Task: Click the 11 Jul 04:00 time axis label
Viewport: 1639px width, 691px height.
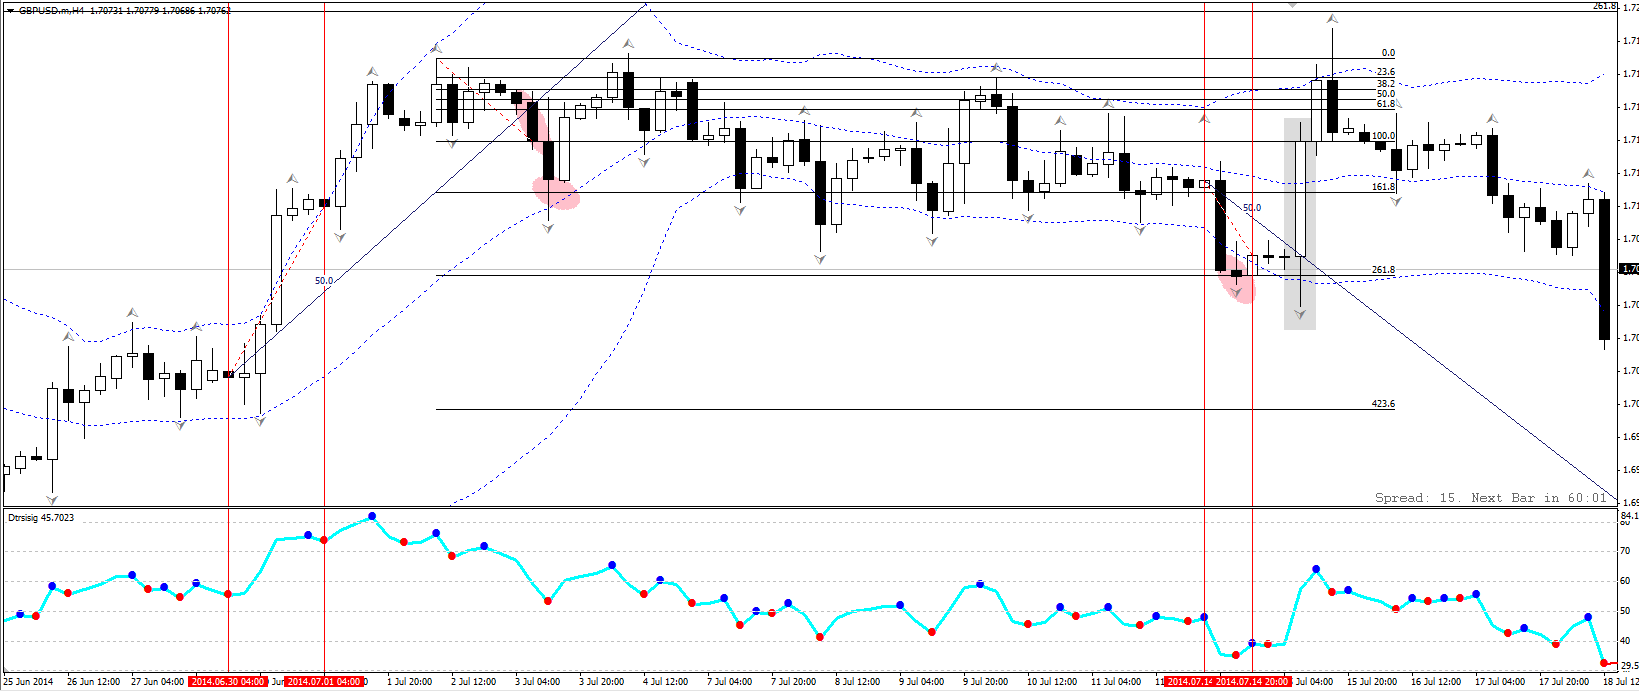Action: pyautogui.click(x=1114, y=682)
